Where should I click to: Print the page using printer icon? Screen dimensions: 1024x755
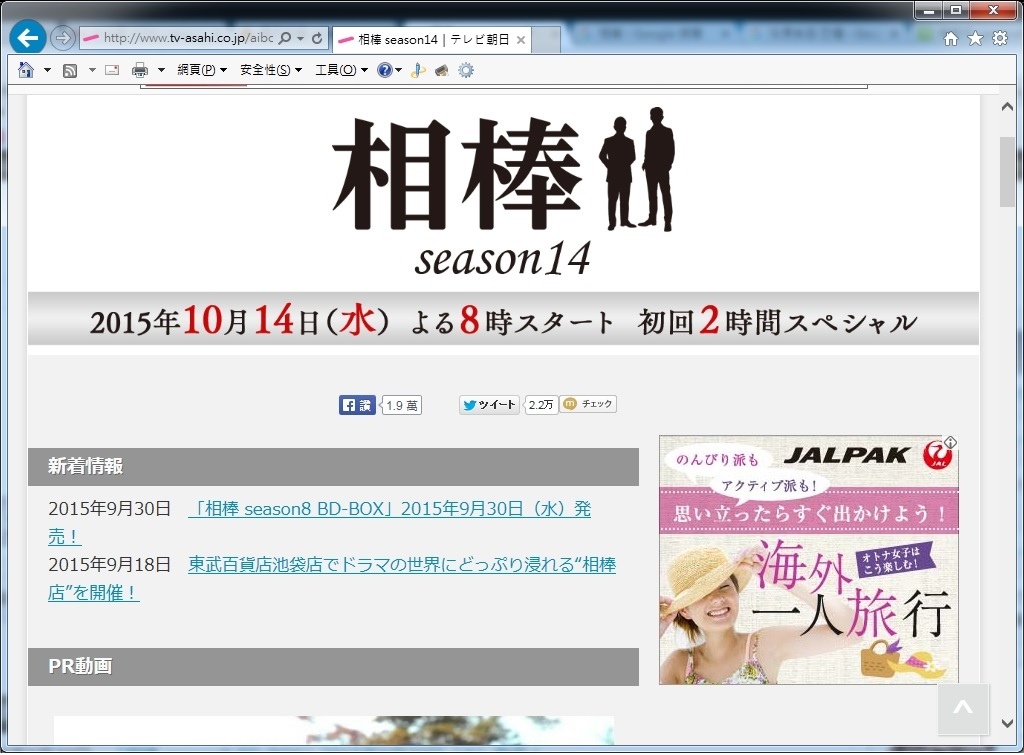pyautogui.click(x=140, y=70)
